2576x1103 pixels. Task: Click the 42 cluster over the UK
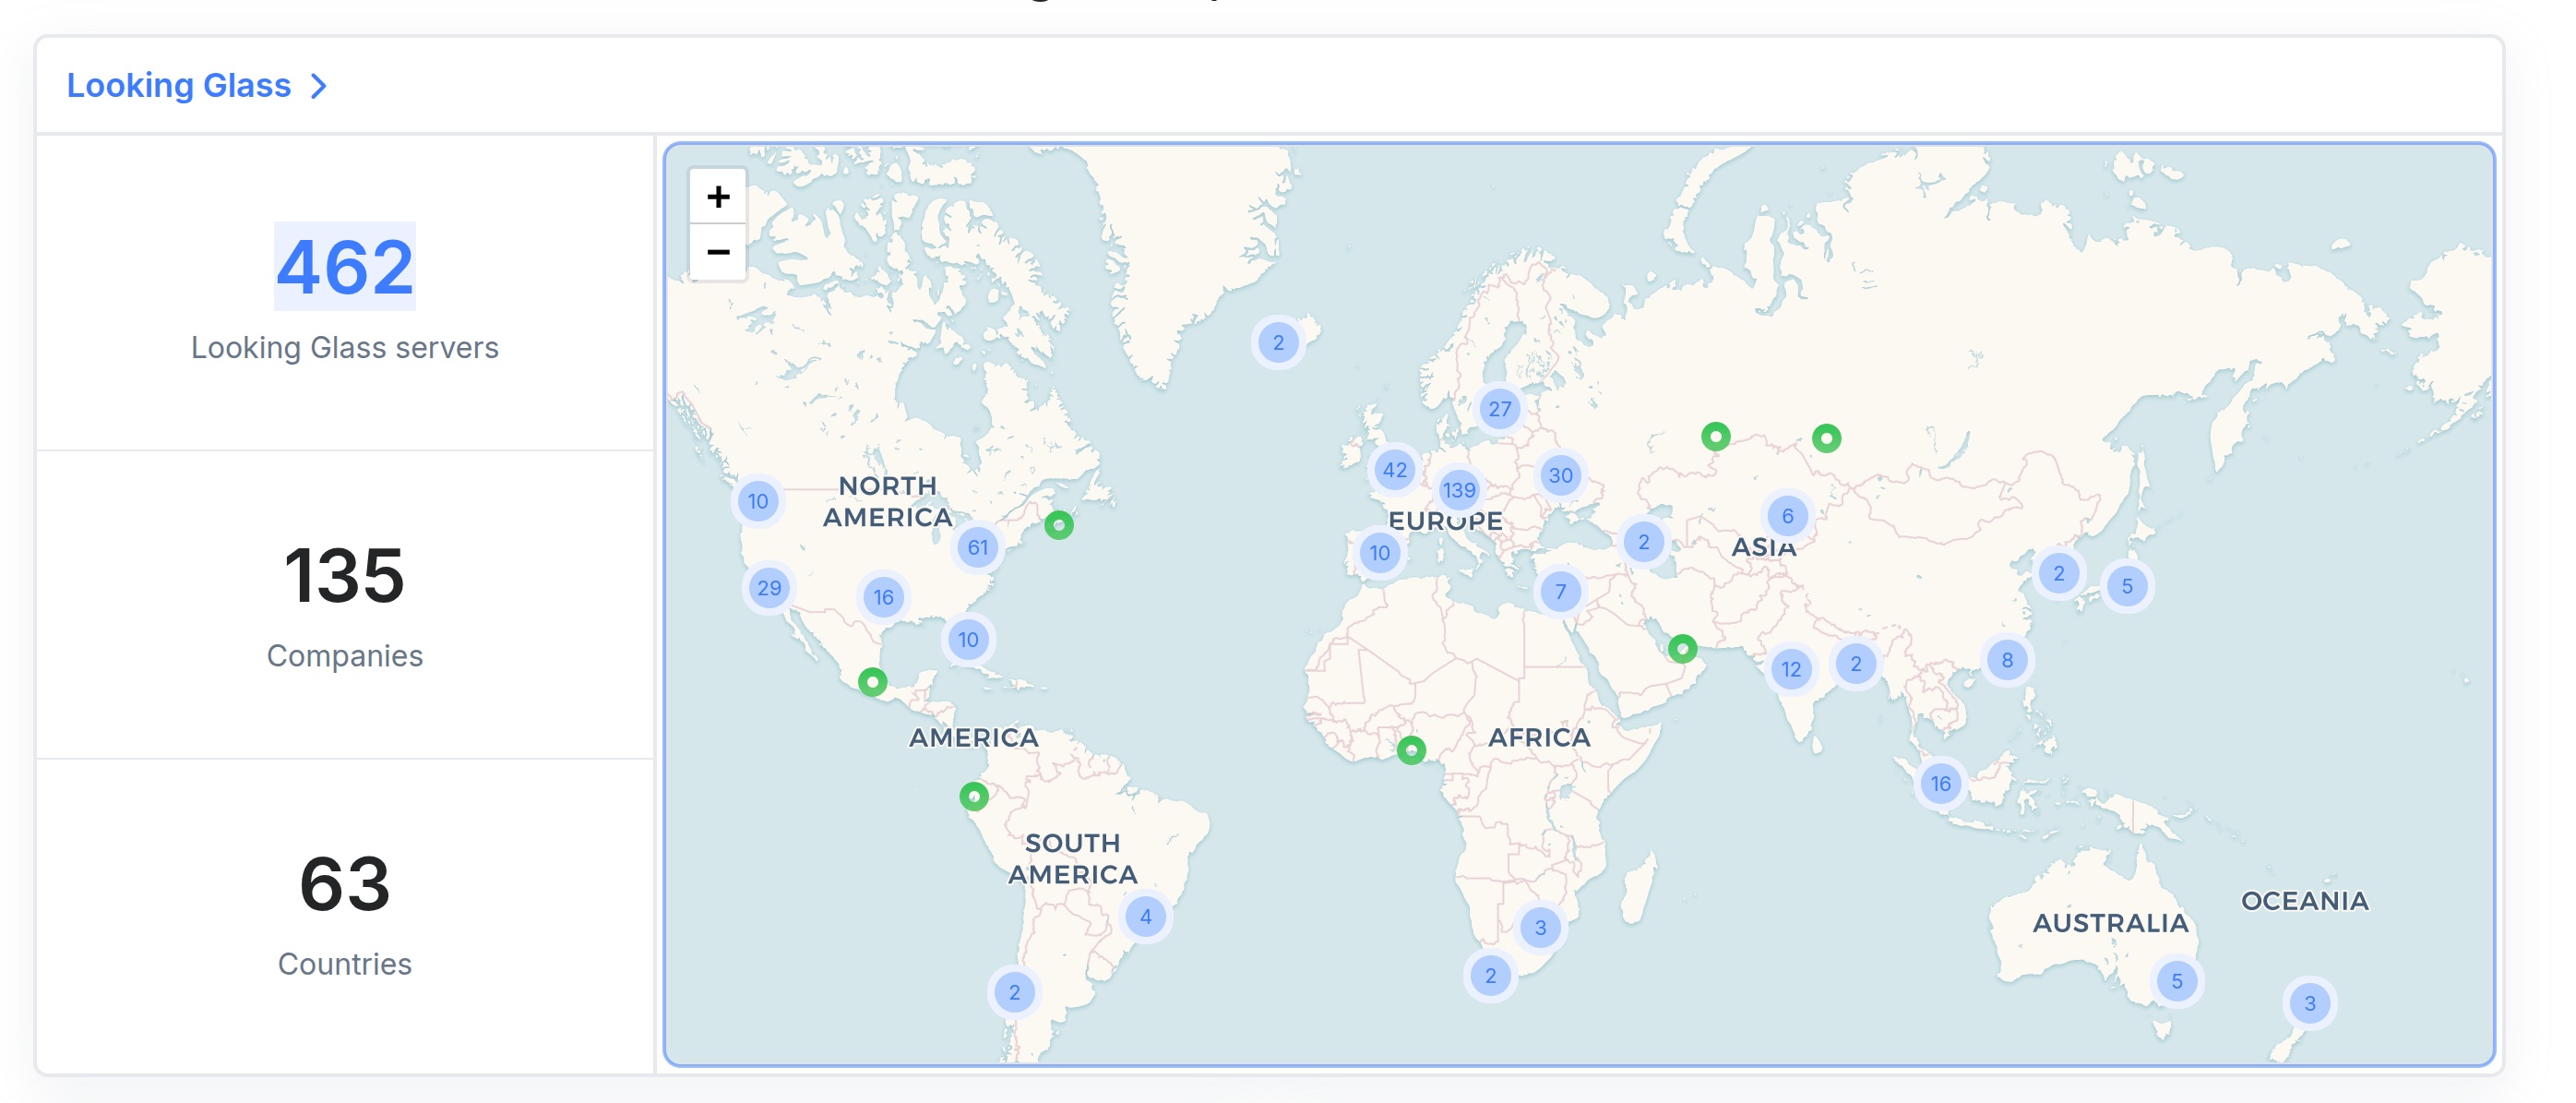coord(1394,470)
